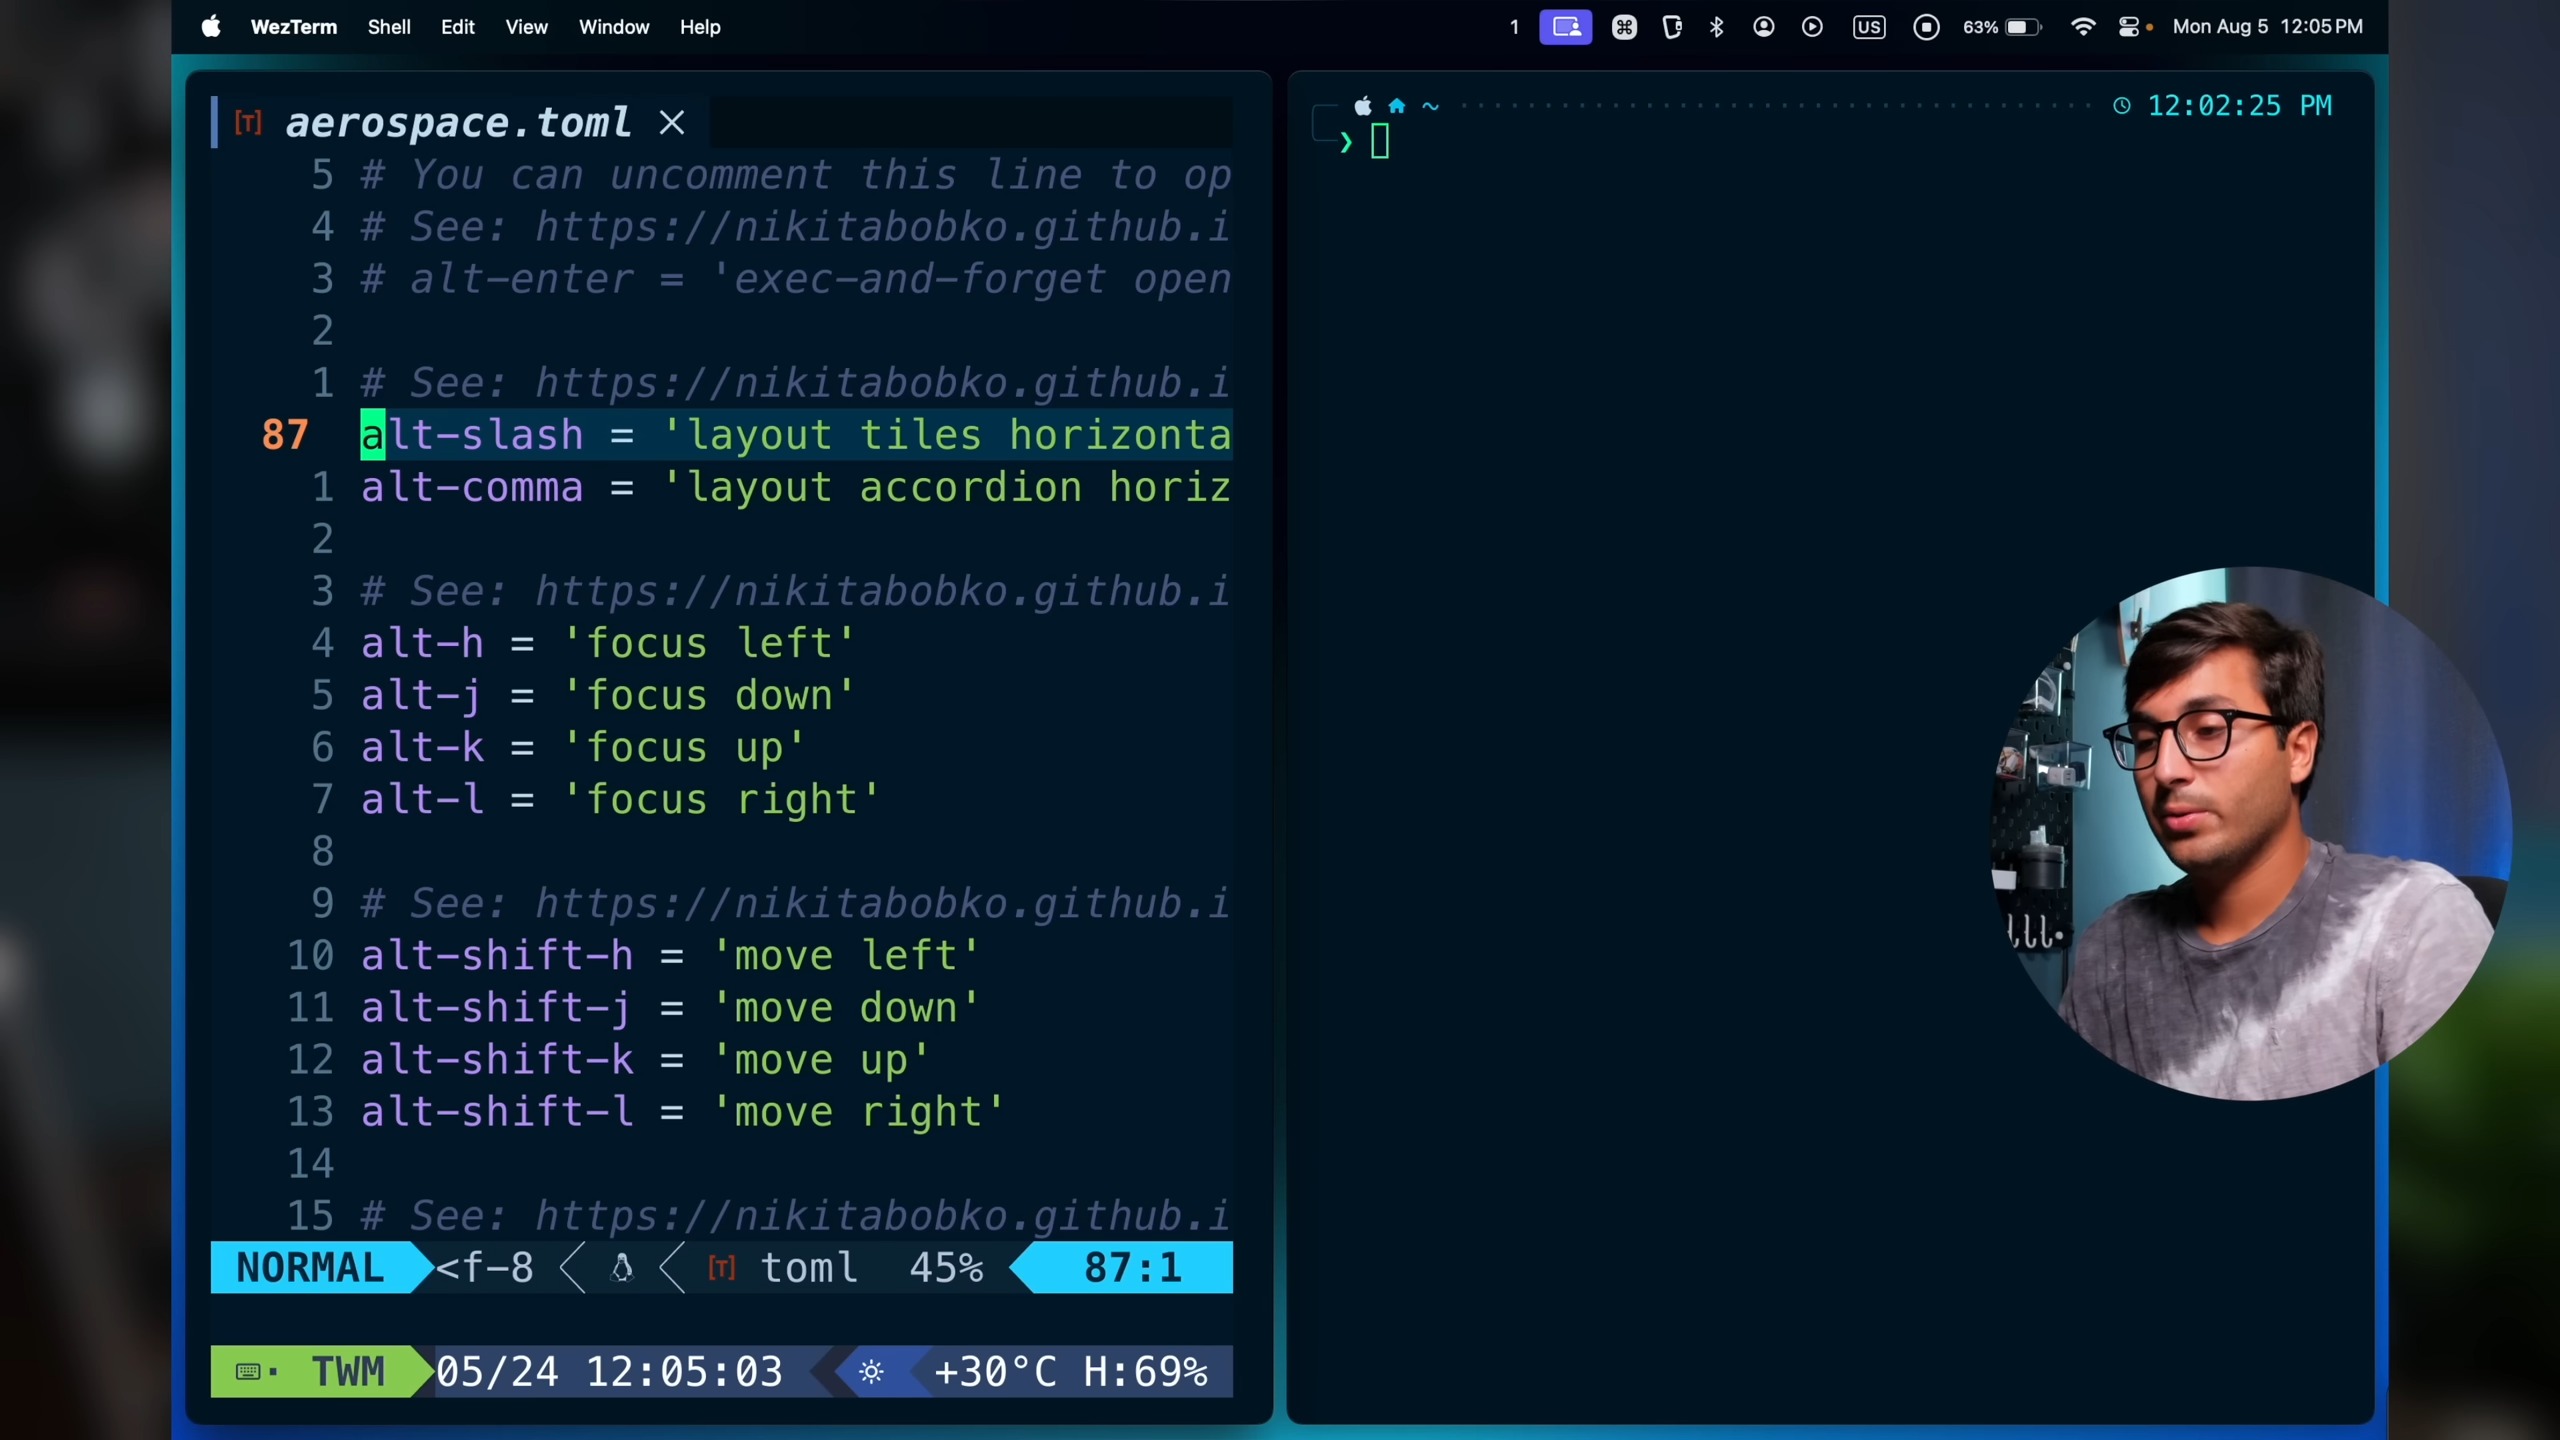The height and width of the screenshot is (1440, 2560).
Task: Open Control Center toggles icon
Action: (x=2130, y=27)
